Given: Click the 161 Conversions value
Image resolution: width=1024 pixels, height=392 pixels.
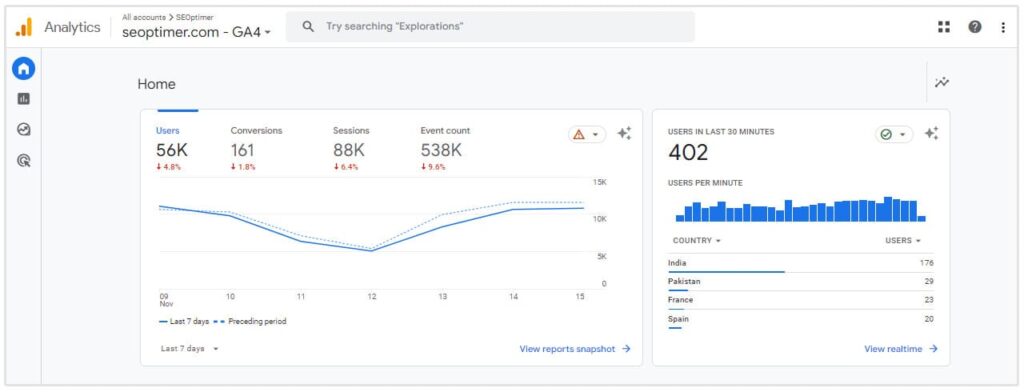Looking at the screenshot, I should point(242,150).
